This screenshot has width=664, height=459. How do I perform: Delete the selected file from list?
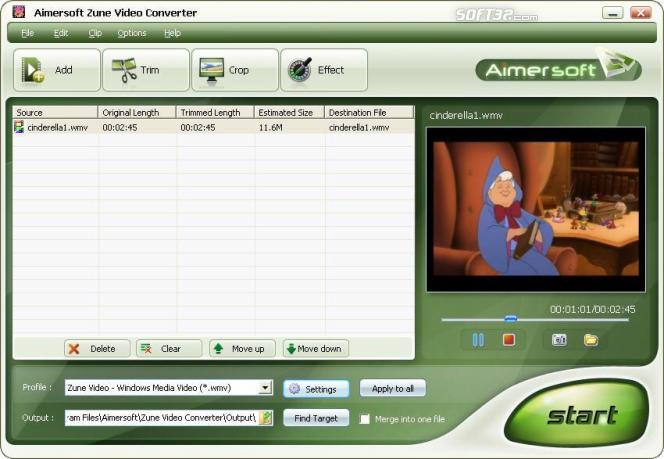[97, 348]
